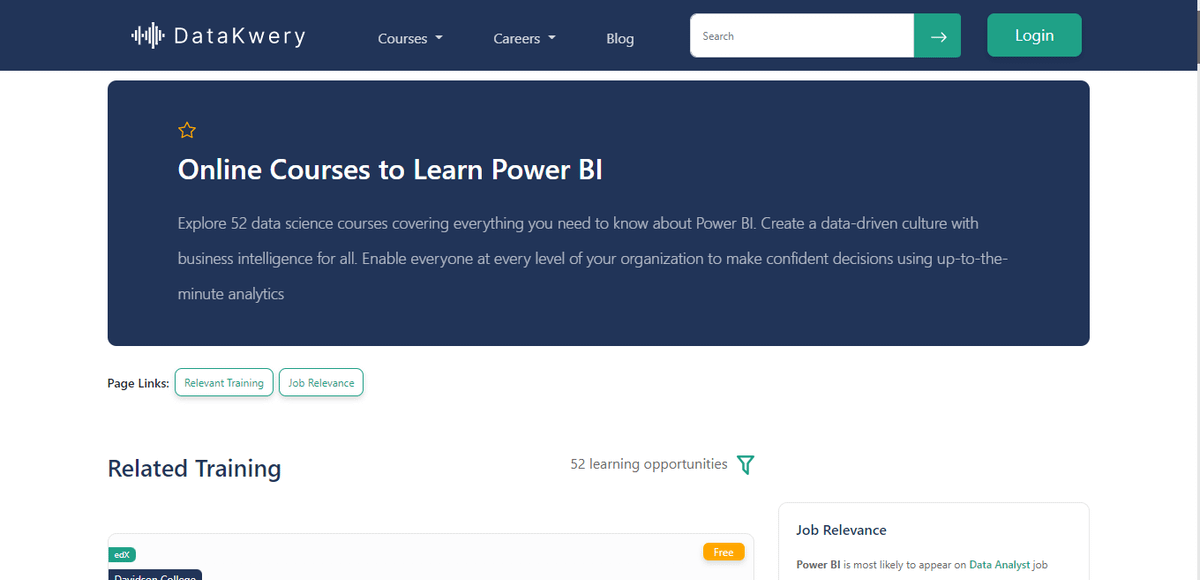Focus the Search input field
1200x580 pixels.
(x=801, y=36)
